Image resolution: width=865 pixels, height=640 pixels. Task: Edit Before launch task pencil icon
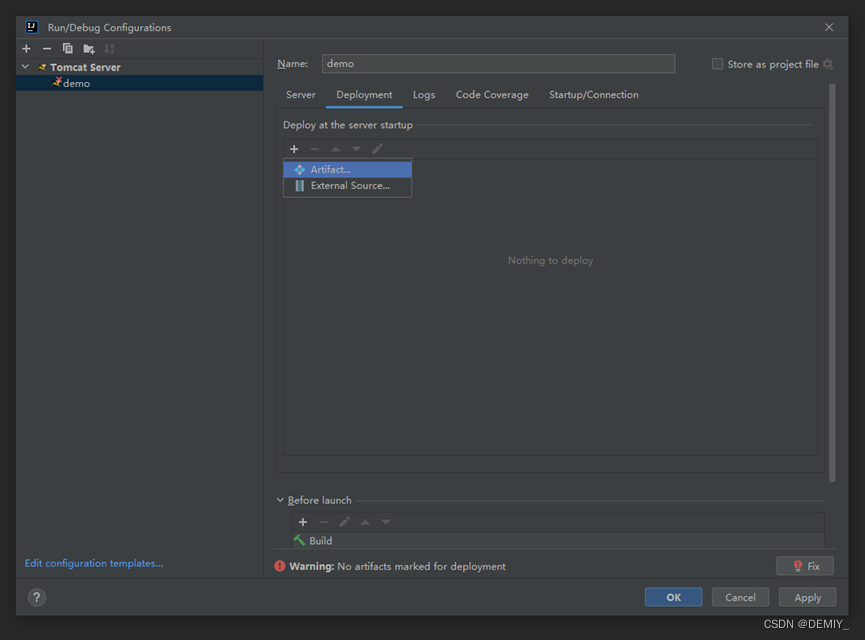345,522
